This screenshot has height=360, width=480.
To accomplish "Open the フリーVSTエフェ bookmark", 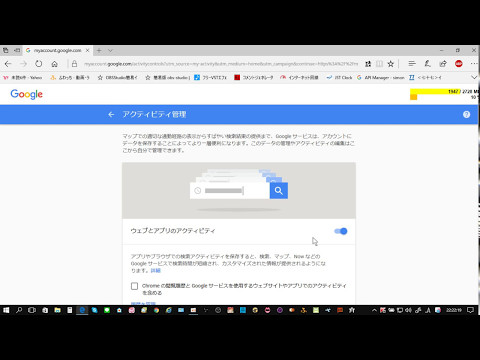I will tap(210, 77).
